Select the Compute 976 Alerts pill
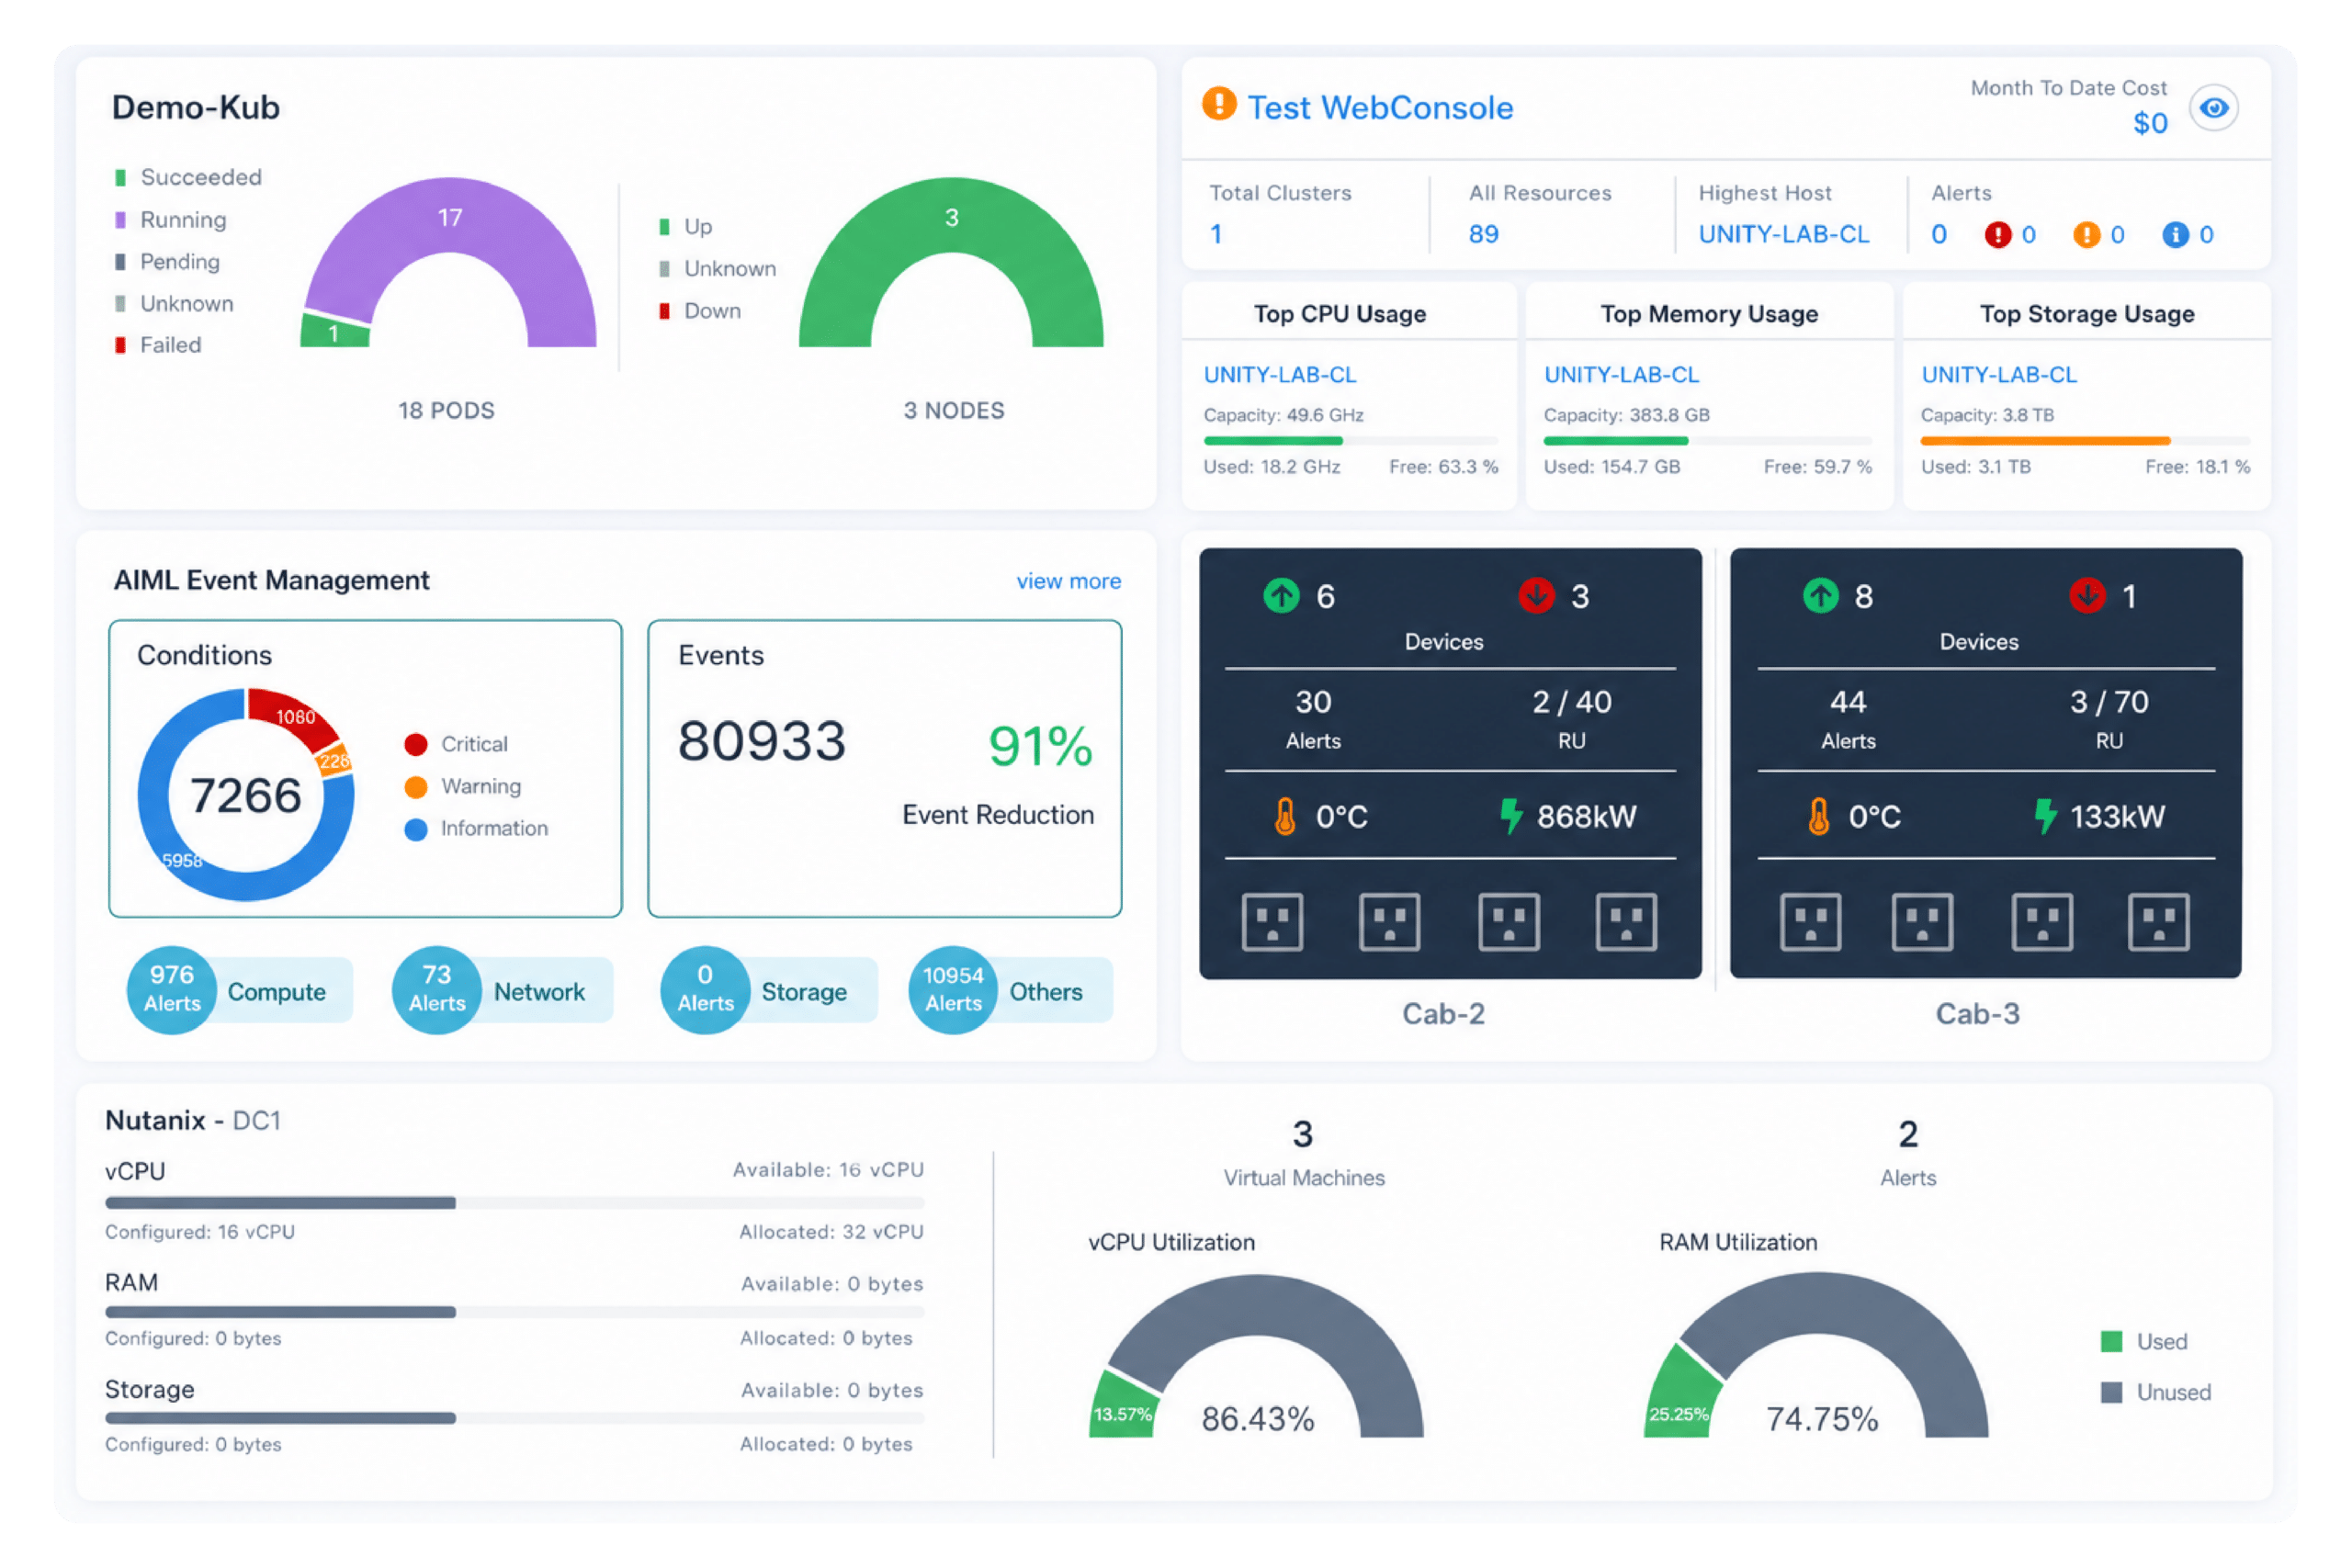 click(x=240, y=990)
